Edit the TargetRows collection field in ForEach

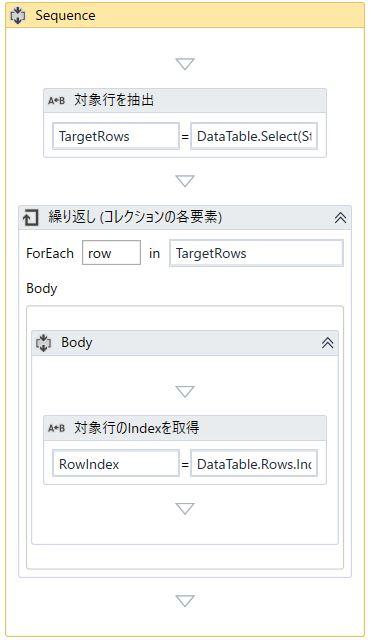click(256, 253)
